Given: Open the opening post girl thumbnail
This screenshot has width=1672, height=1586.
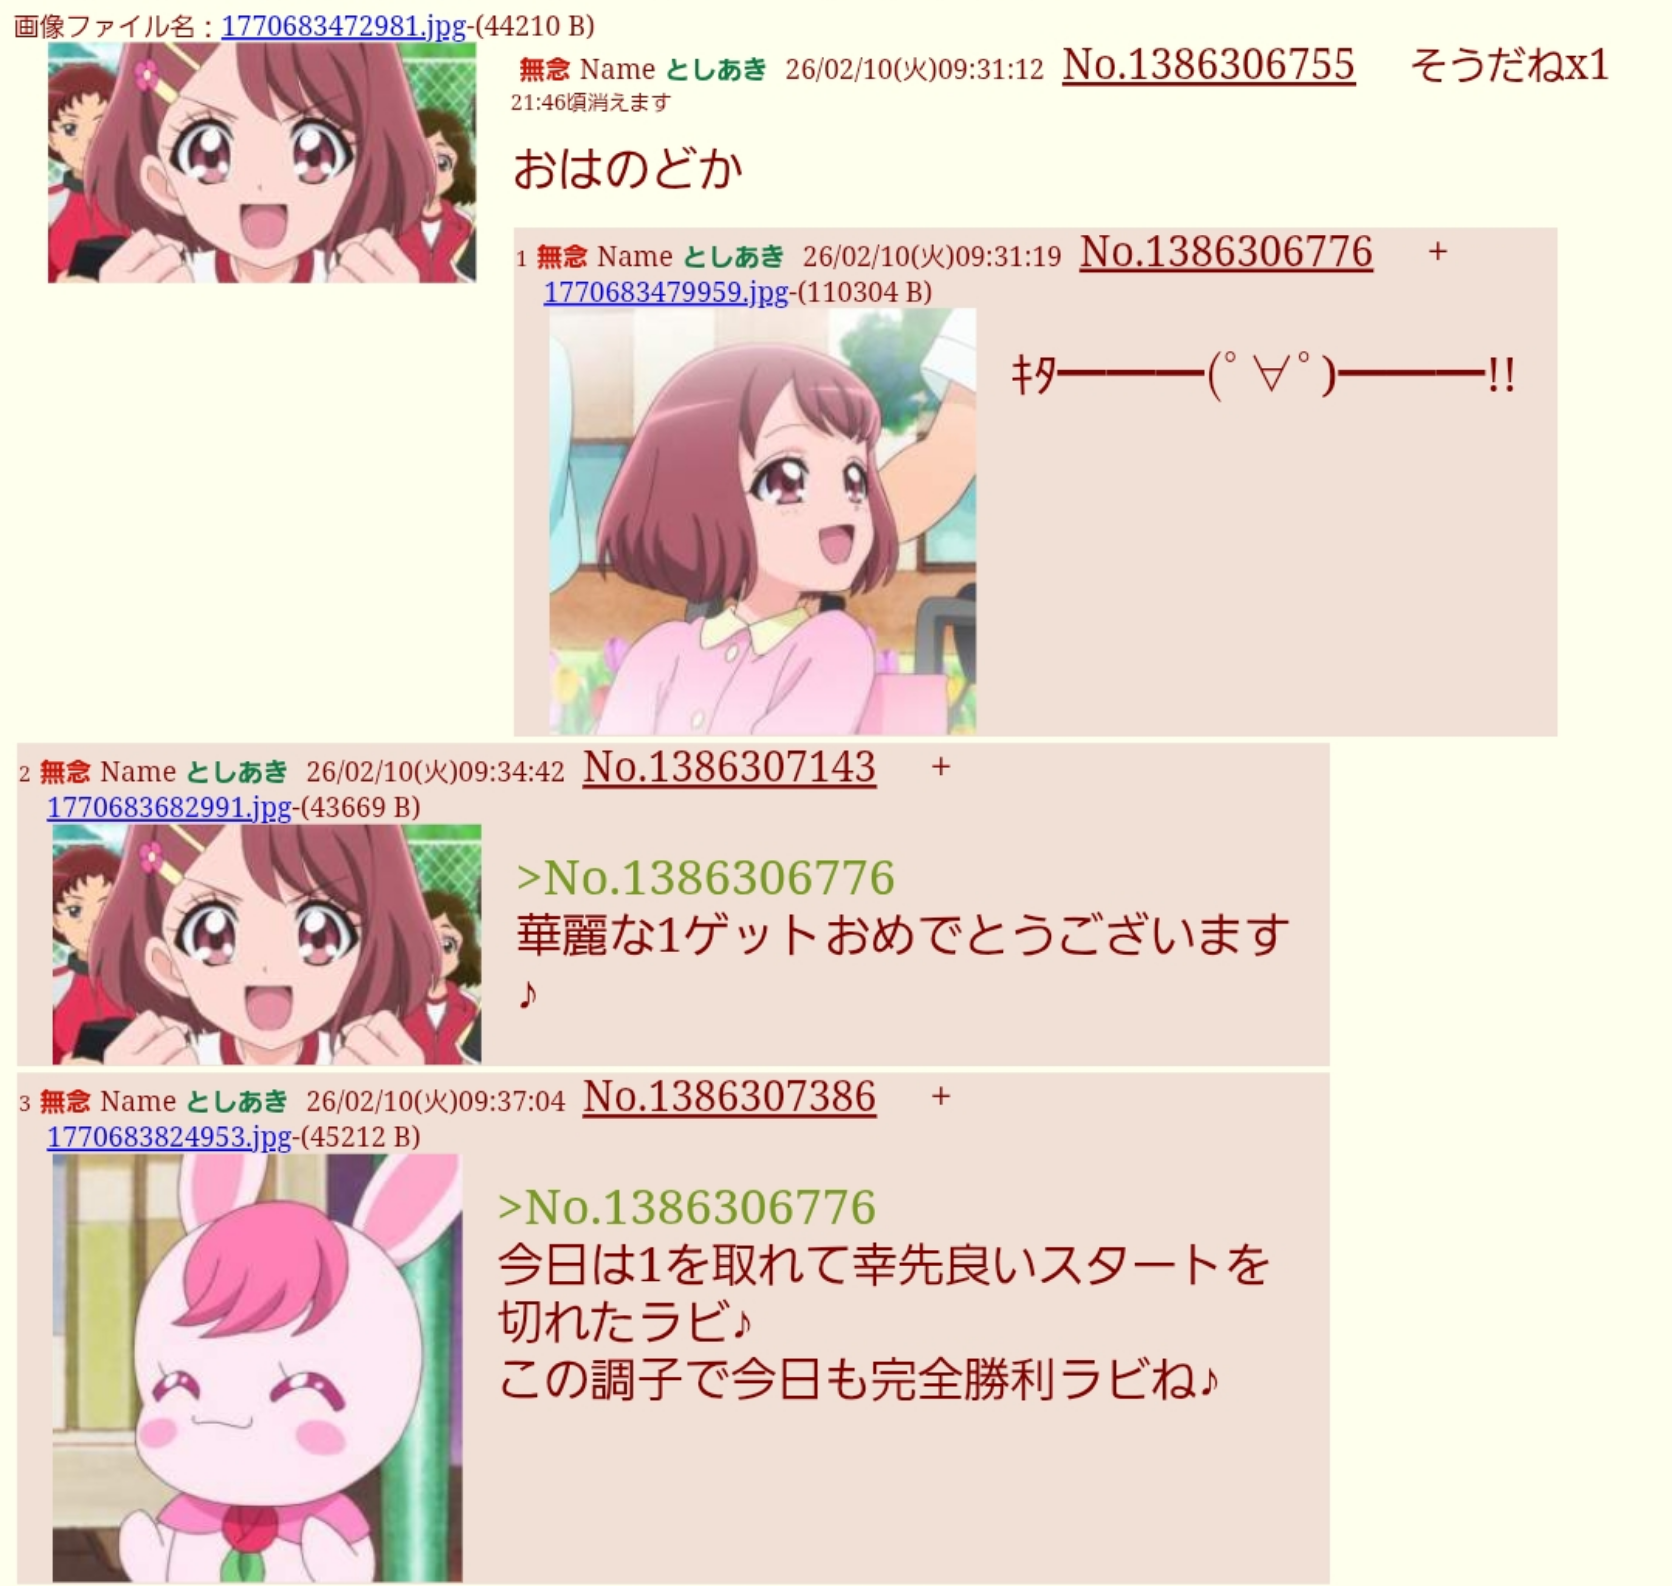Looking at the screenshot, I should pyautogui.click(x=262, y=162).
